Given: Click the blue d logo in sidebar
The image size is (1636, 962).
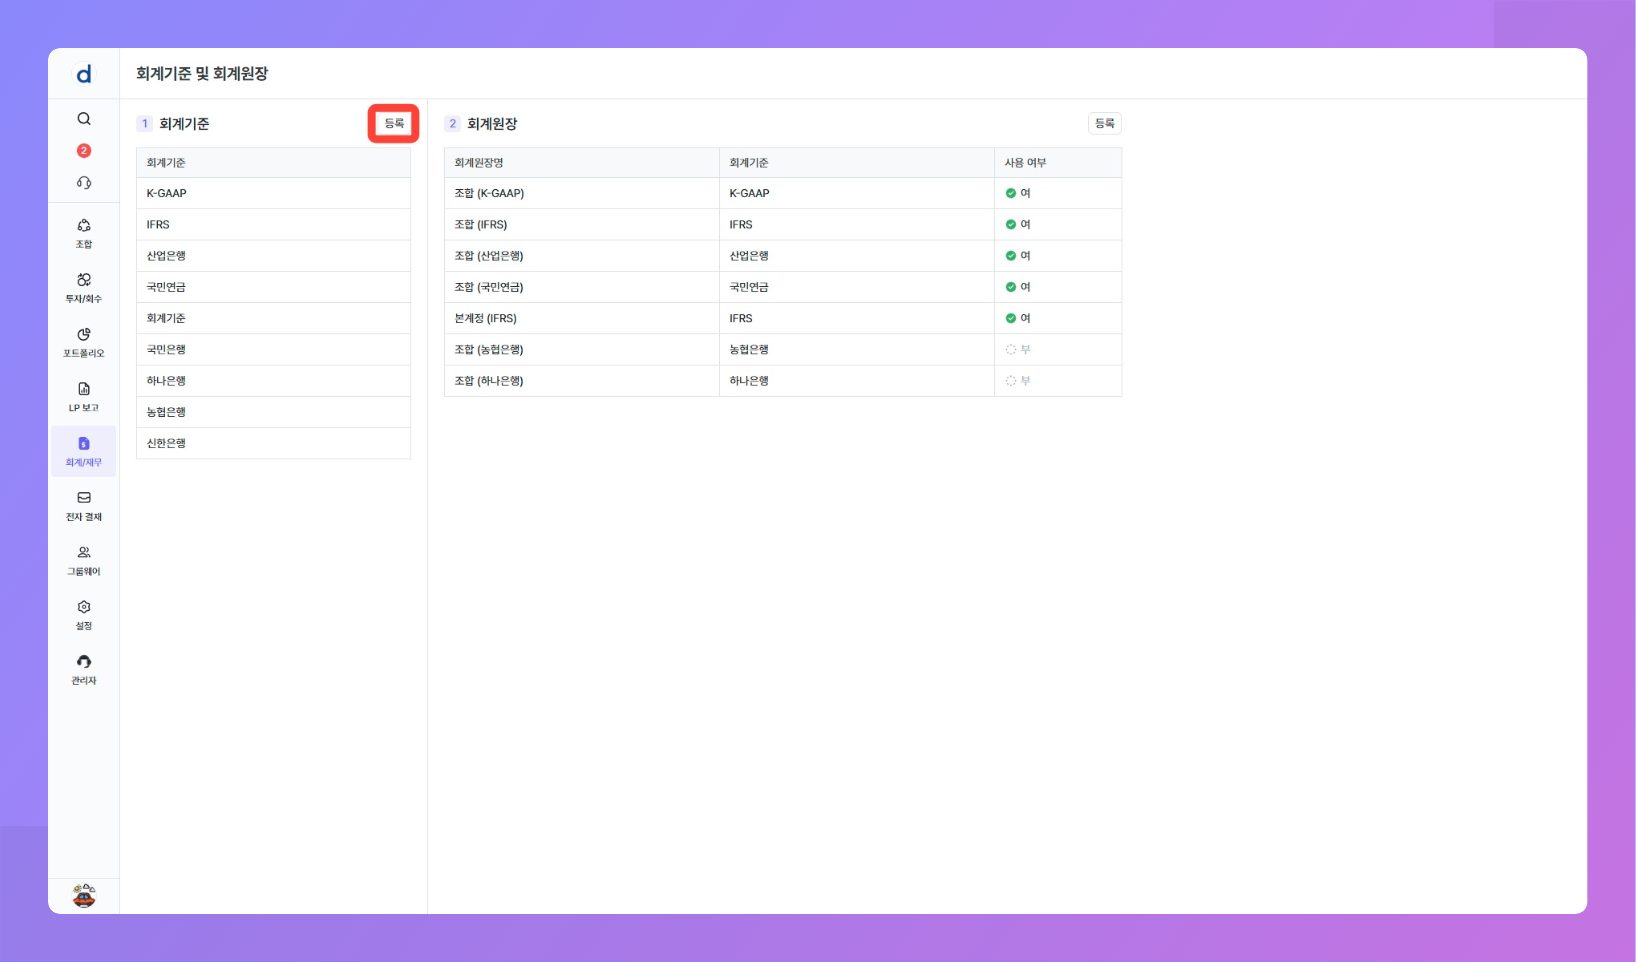Looking at the screenshot, I should 84,74.
